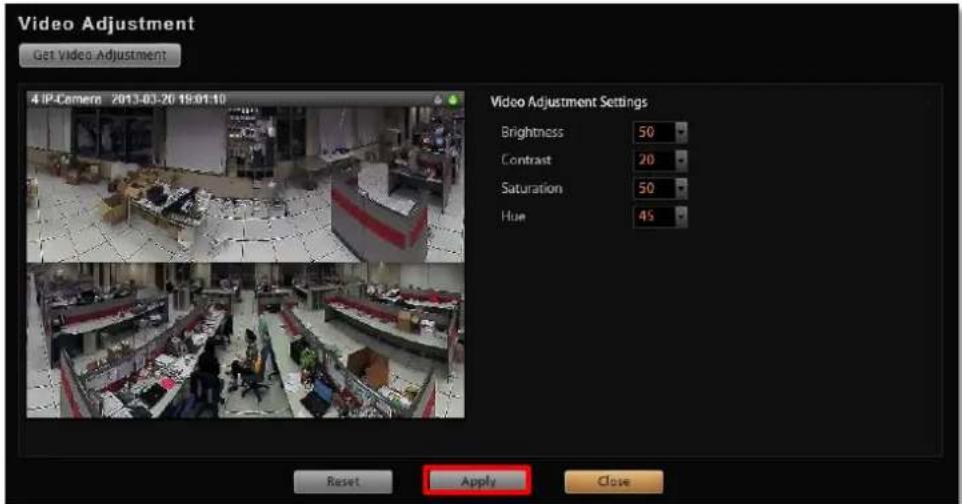
Task: Click the "Video Adjustment Settings" heading
Action: tap(569, 102)
